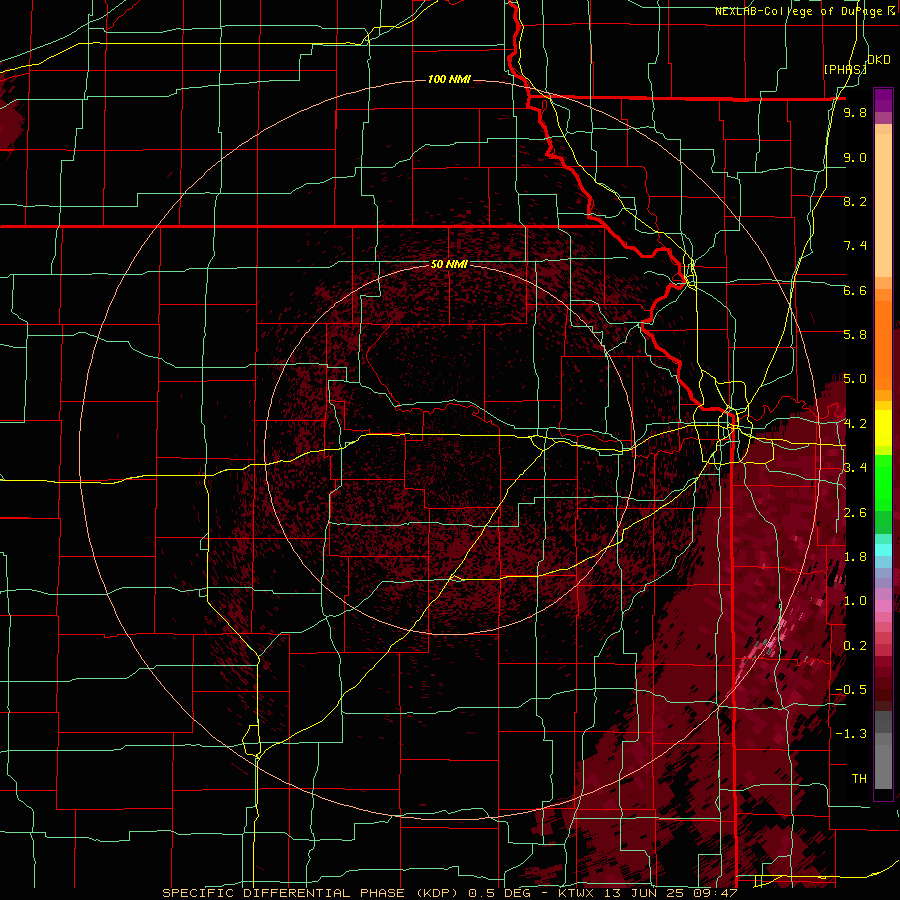
Task: Click the 8.2 value on the color scale
Action: tap(855, 201)
